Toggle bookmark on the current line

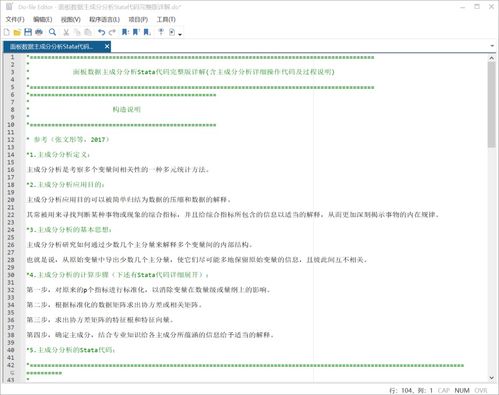(x=125, y=32)
